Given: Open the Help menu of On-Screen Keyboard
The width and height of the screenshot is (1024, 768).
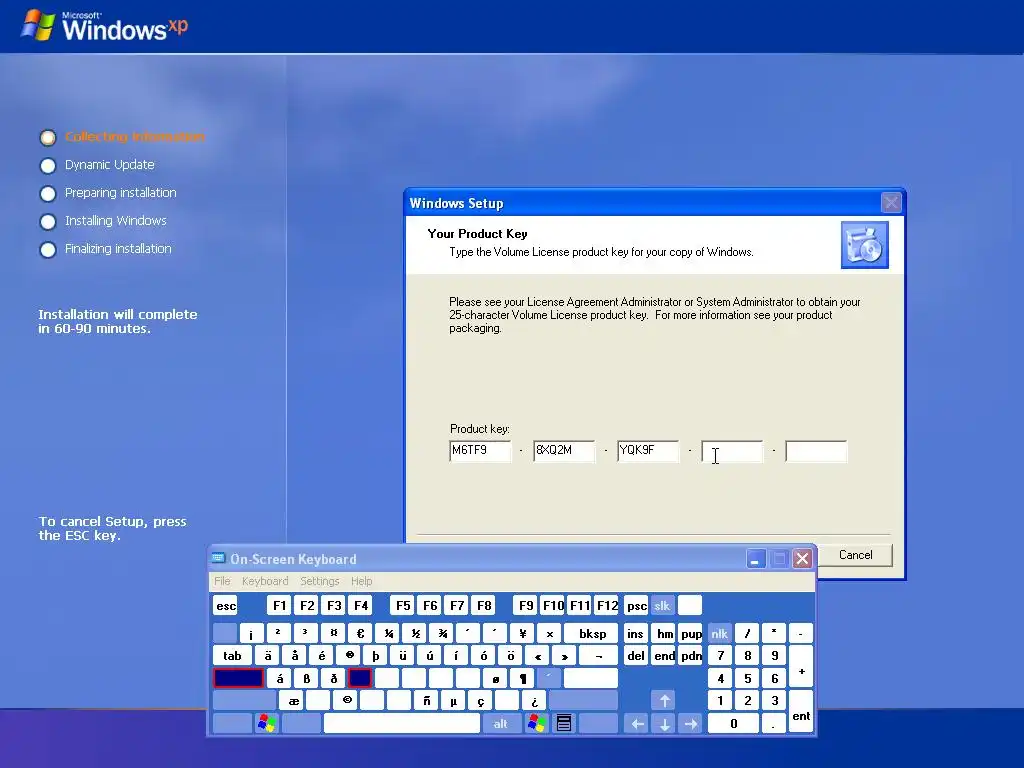Looking at the screenshot, I should pos(361,581).
